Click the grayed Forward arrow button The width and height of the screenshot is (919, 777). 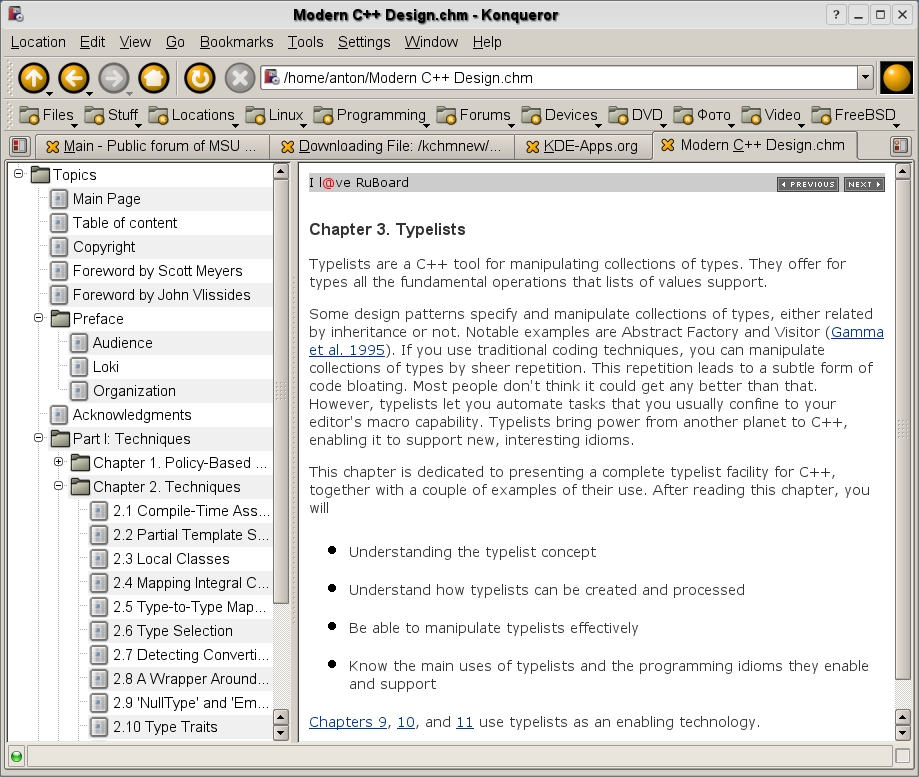[113, 78]
